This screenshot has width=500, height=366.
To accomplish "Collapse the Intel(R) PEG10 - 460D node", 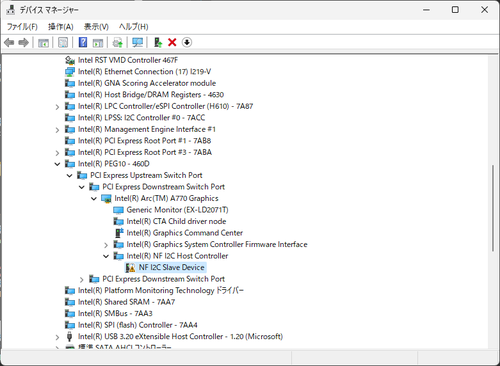I will tap(57, 164).
